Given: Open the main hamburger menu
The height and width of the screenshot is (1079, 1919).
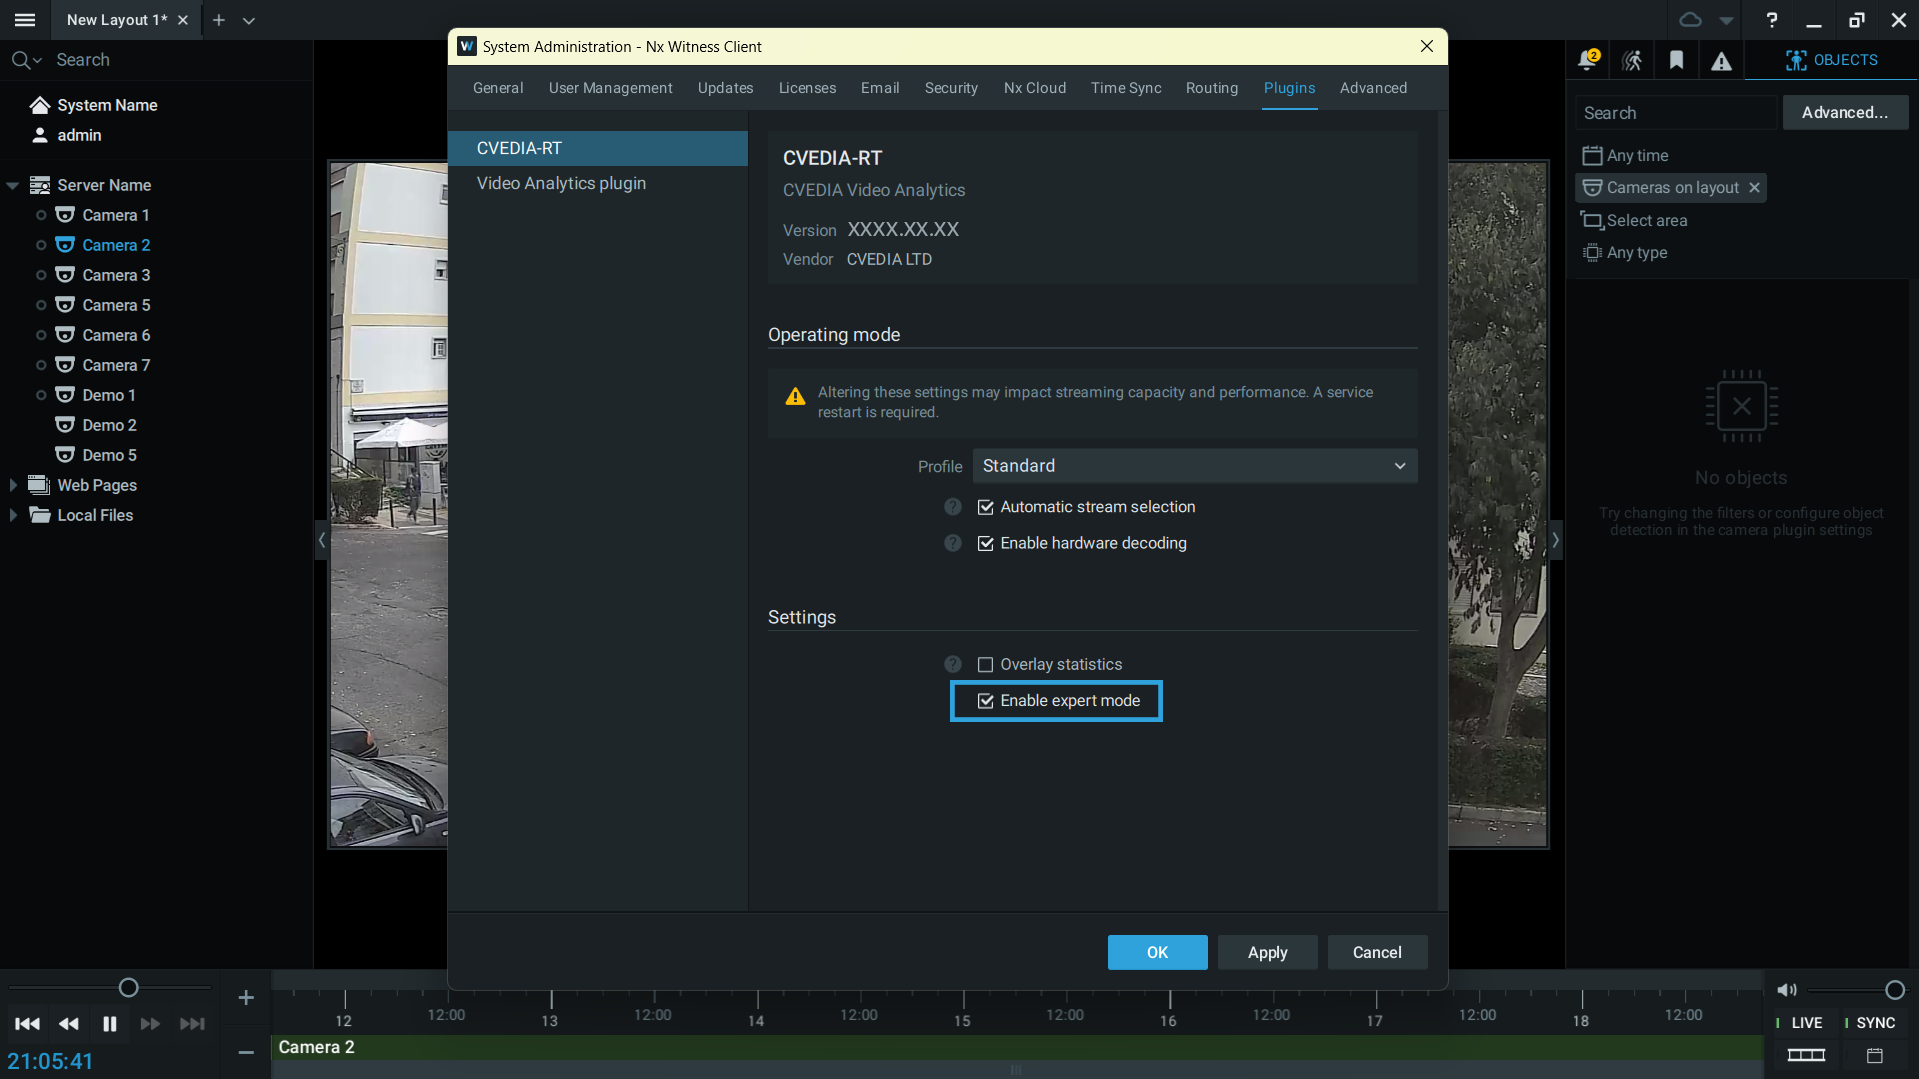Looking at the screenshot, I should click(x=25, y=20).
